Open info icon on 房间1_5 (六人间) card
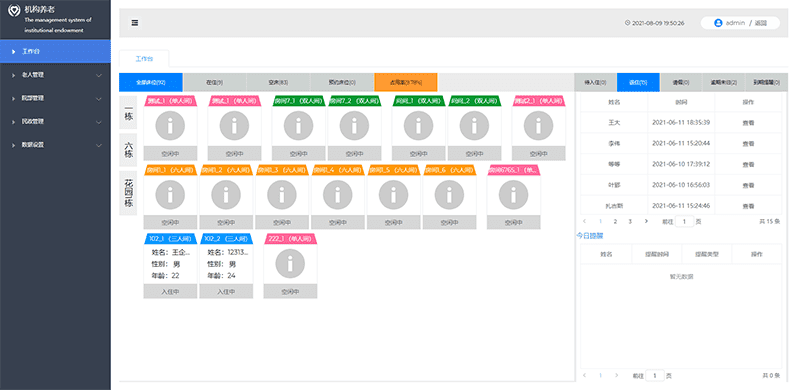800x390 pixels. click(393, 194)
